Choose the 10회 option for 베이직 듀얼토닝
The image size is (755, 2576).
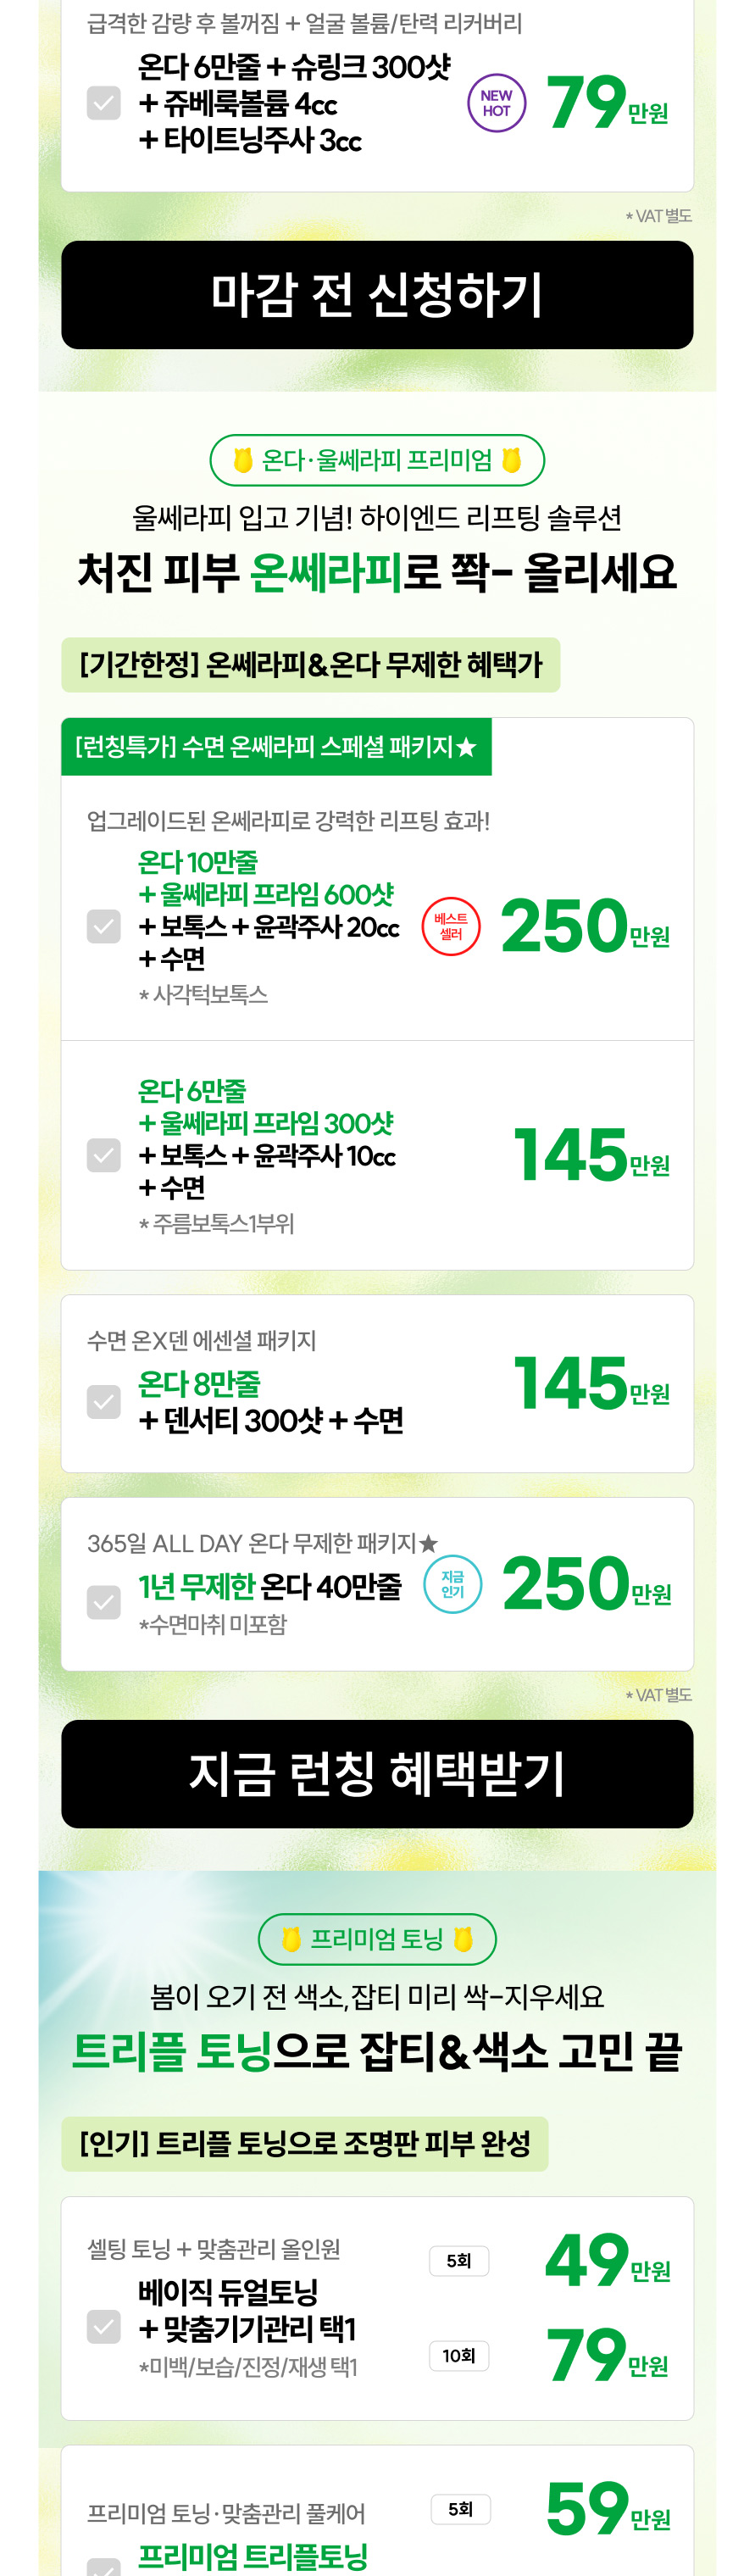click(x=459, y=2356)
